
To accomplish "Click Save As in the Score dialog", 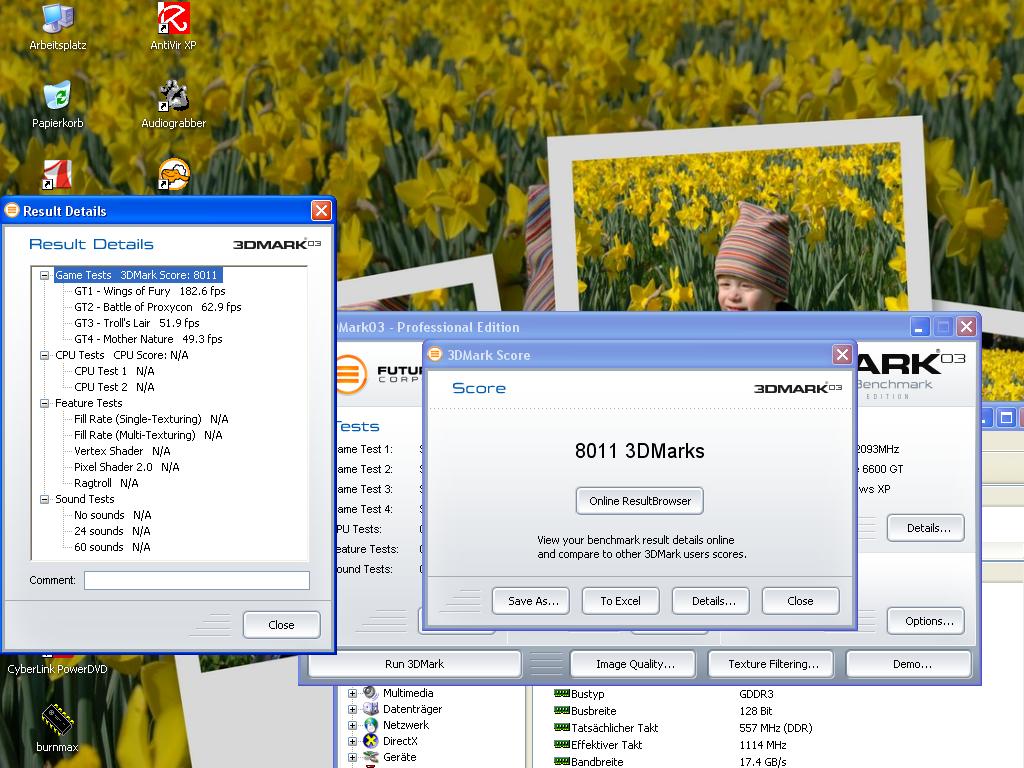I will 531,601.
